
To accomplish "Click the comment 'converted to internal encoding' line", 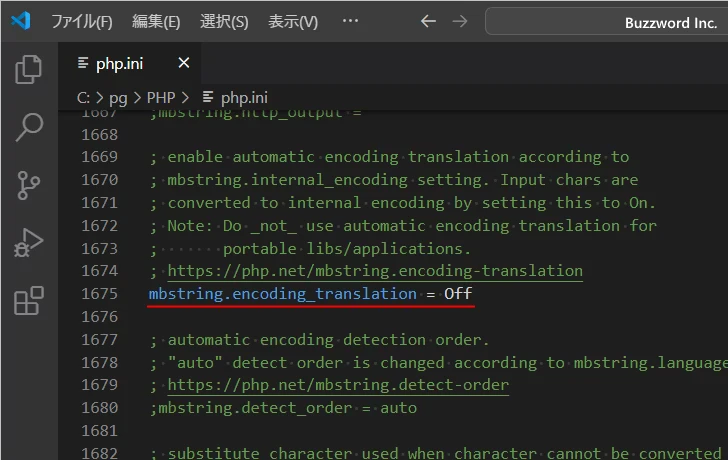I will pyautogui.click(x=402, y=203).
